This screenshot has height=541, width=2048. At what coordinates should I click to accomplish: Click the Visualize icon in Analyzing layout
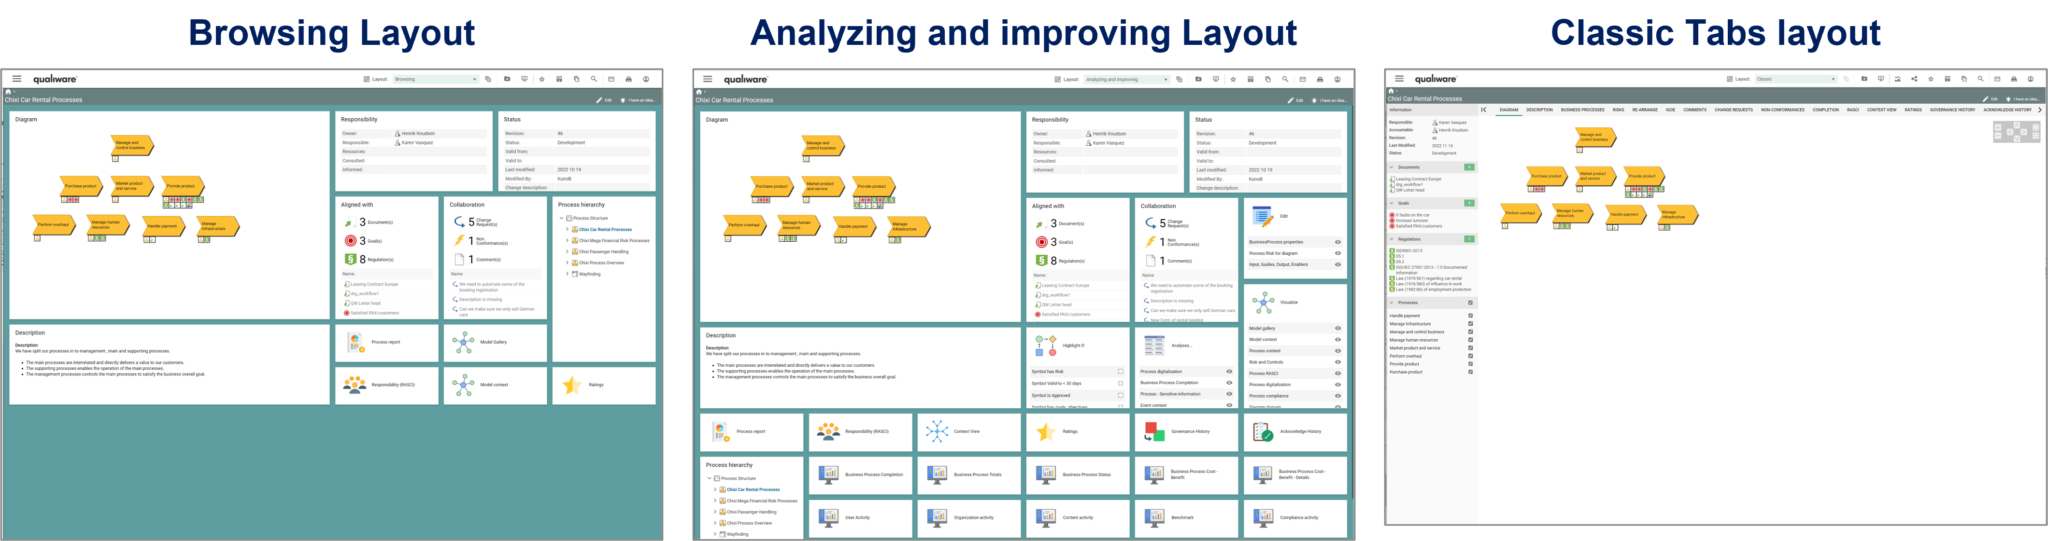click(1263, 302)
